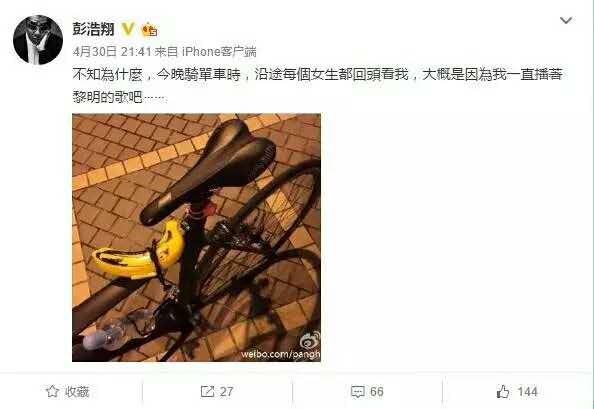This screenshot has height=409, width=594.
Task: Click the weibo.com/pangh watermark text
Action: coord(281,354)
